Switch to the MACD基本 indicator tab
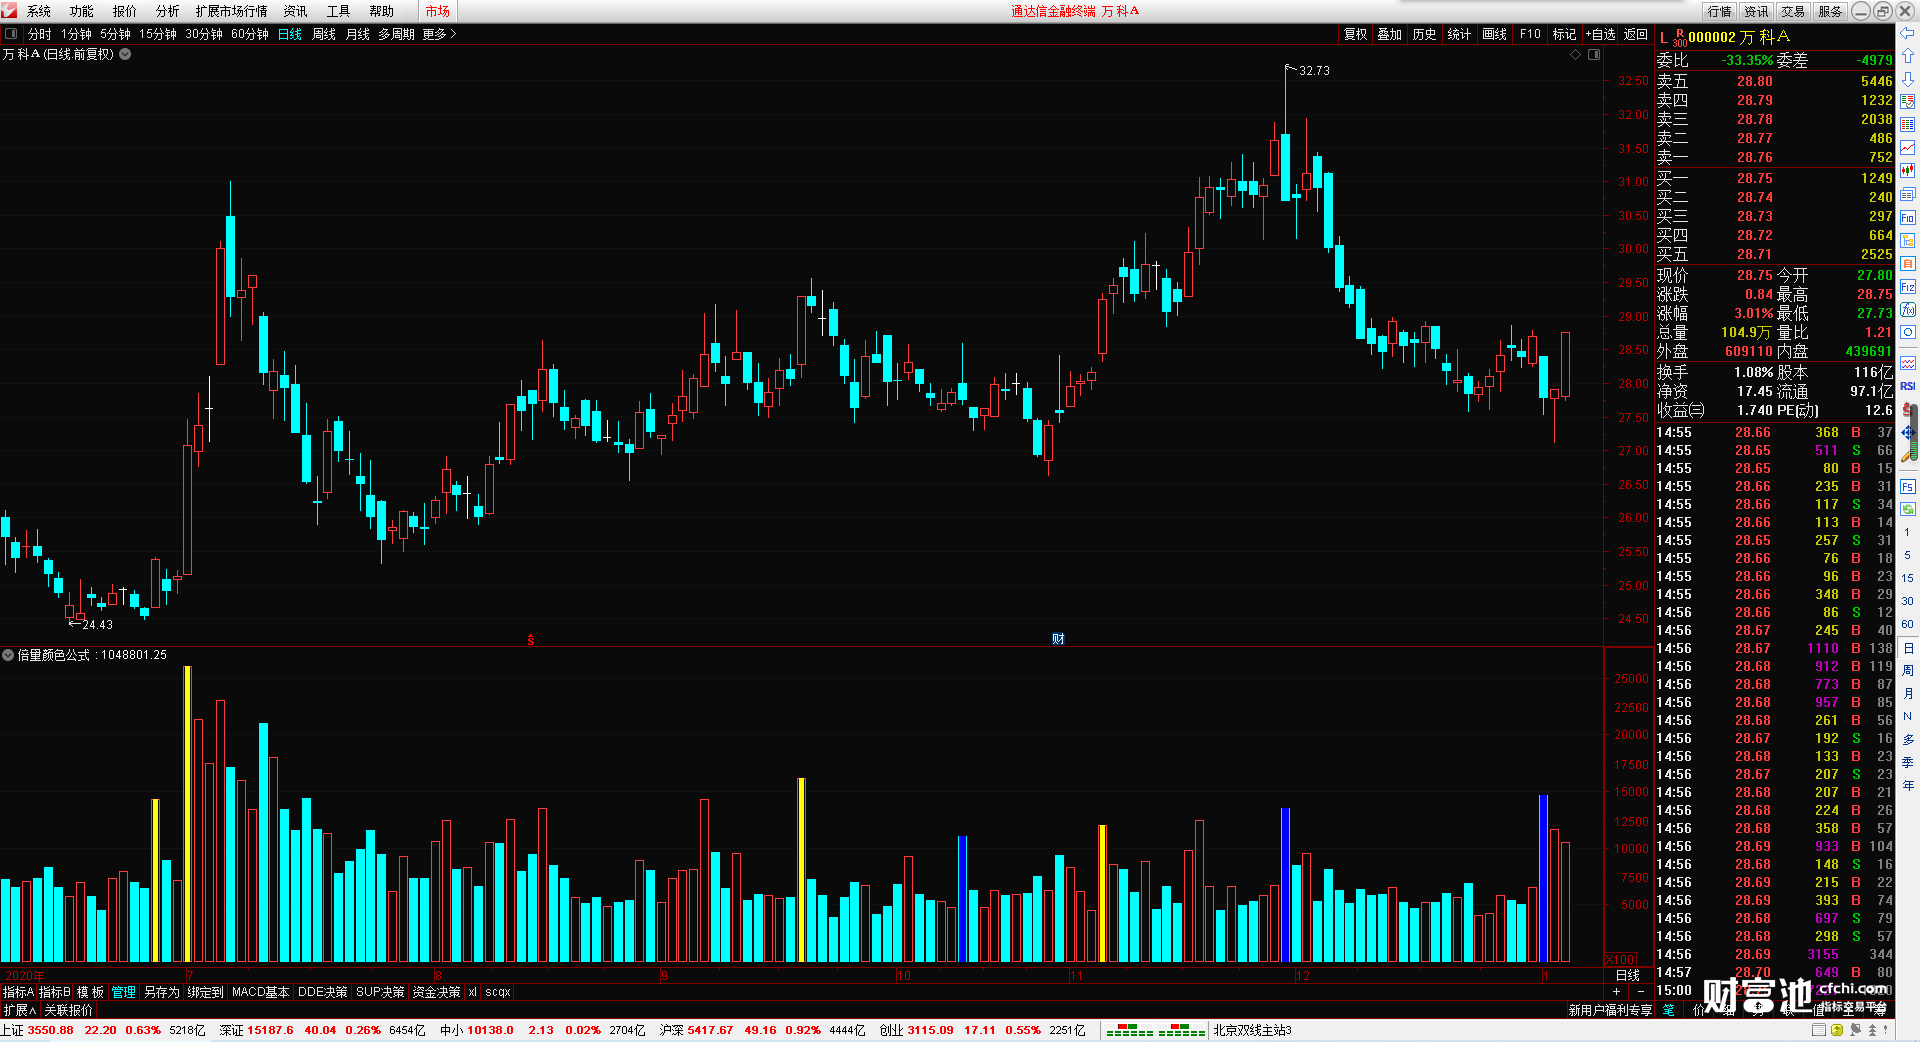1920x1042 pixels. (260, 992)
